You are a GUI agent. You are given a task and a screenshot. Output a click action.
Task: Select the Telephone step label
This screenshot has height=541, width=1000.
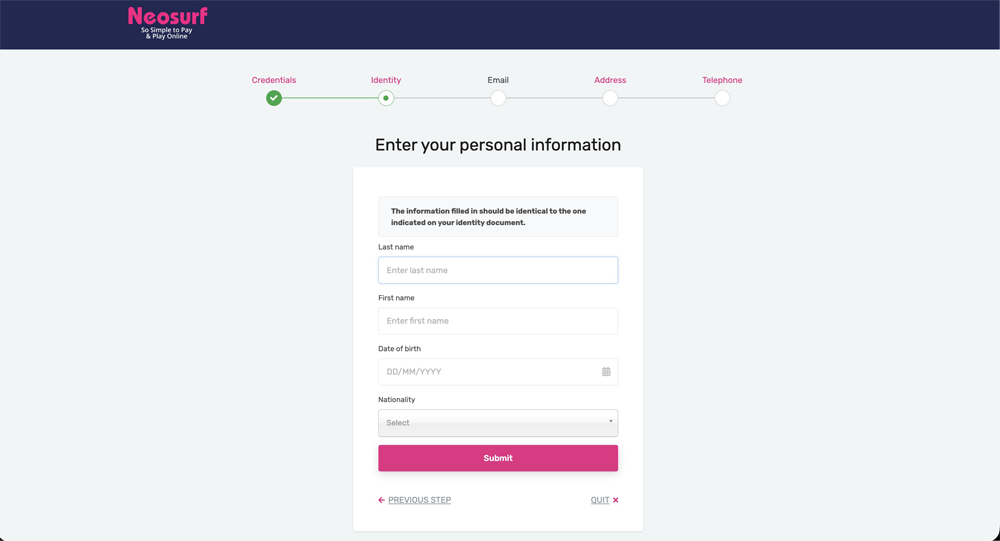(x=722, y=80)
